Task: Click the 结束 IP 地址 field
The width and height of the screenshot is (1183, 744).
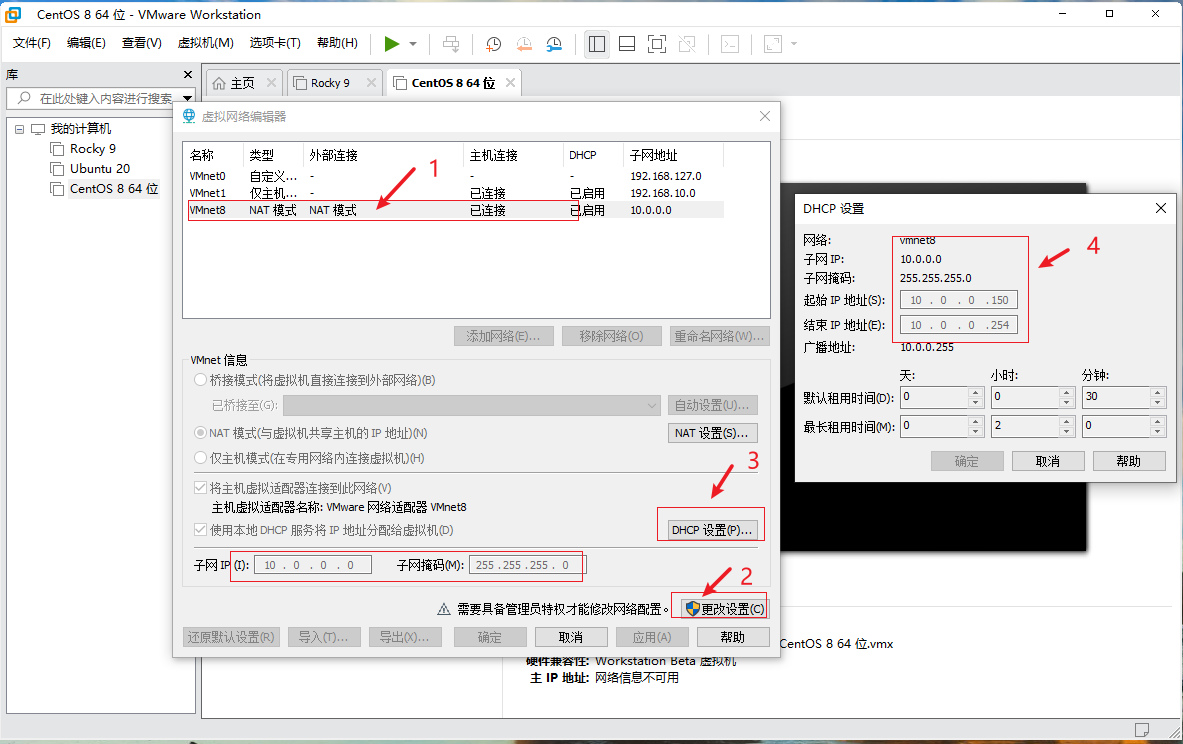Action: pos(959,325)
